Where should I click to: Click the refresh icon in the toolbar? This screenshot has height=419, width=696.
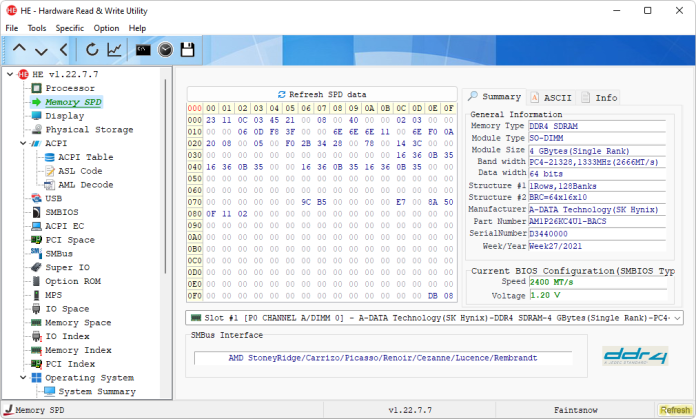pos(92,49)
